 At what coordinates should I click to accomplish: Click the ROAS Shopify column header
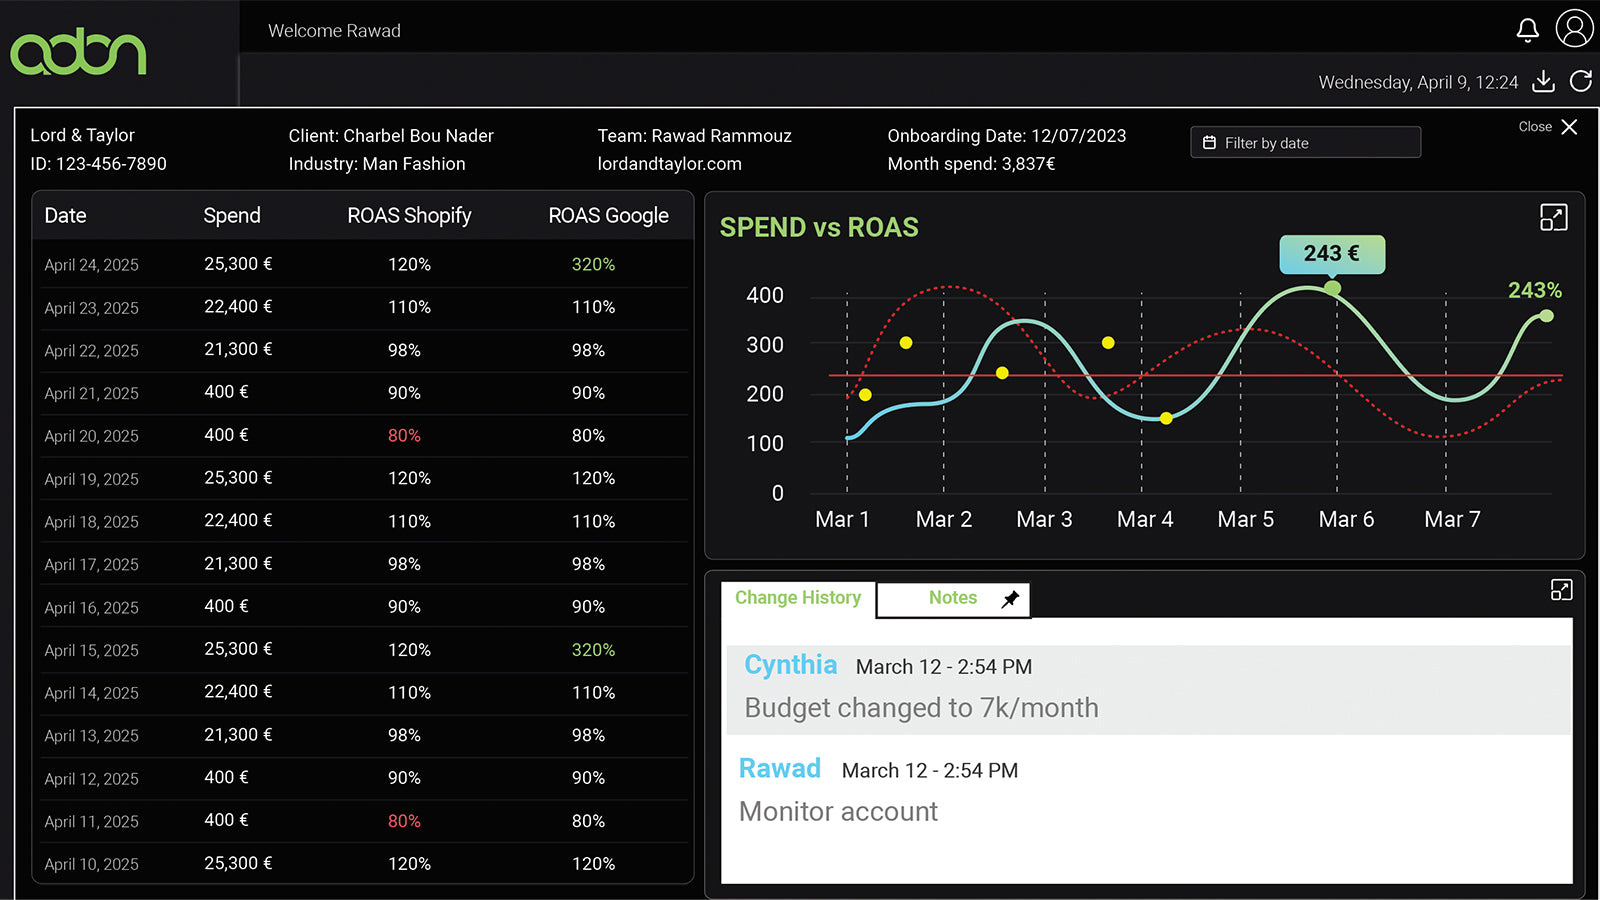(x=409, y=216)
